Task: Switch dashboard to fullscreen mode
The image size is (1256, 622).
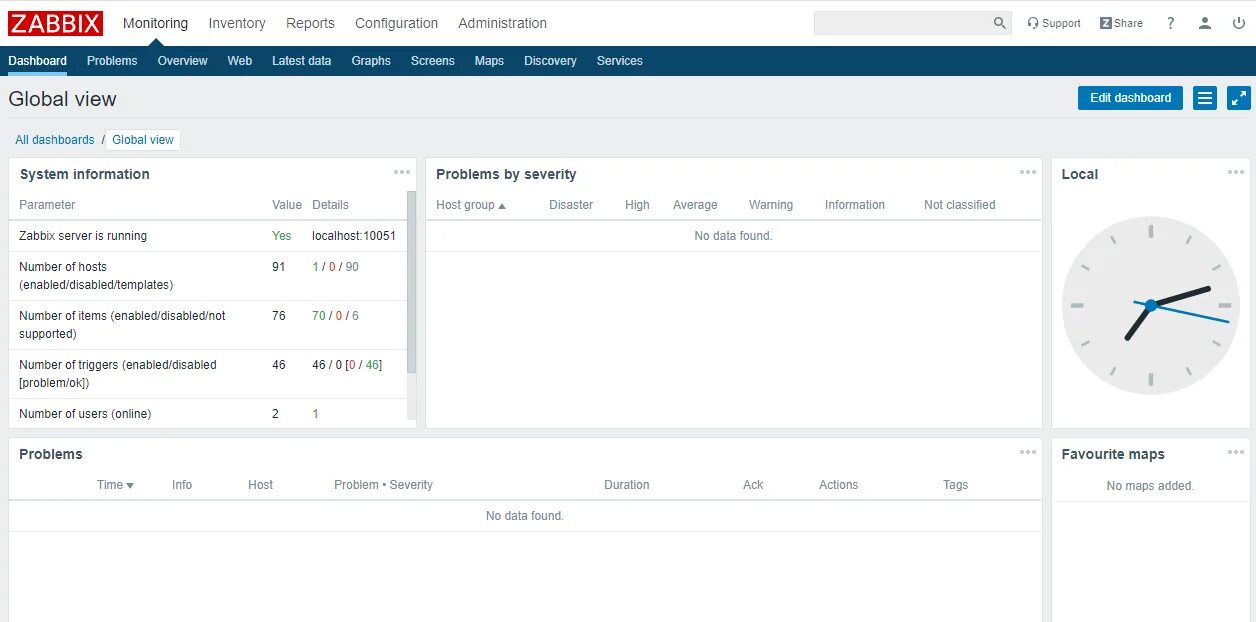Action: (1239, 98)
